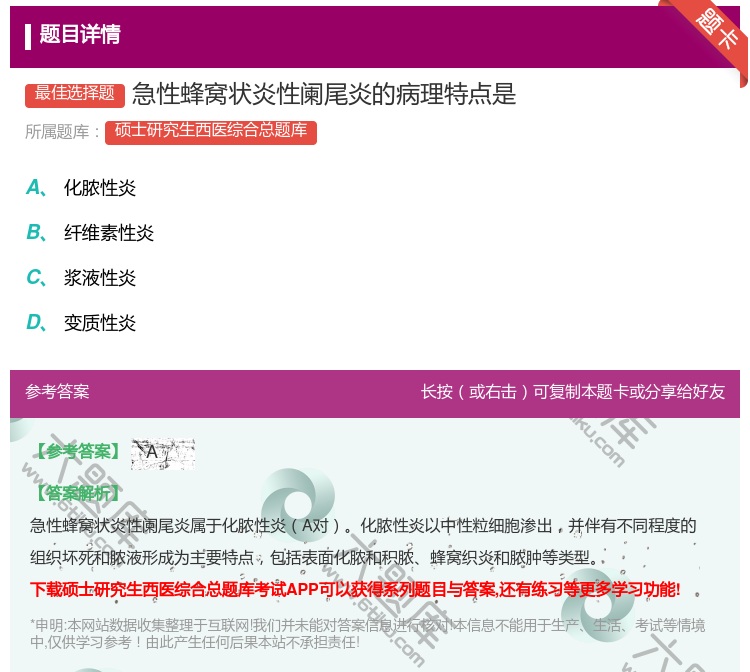Screen dimensions: 750x672
Task: Click the 题目详情 header title
Action: (x=80, y=34)
